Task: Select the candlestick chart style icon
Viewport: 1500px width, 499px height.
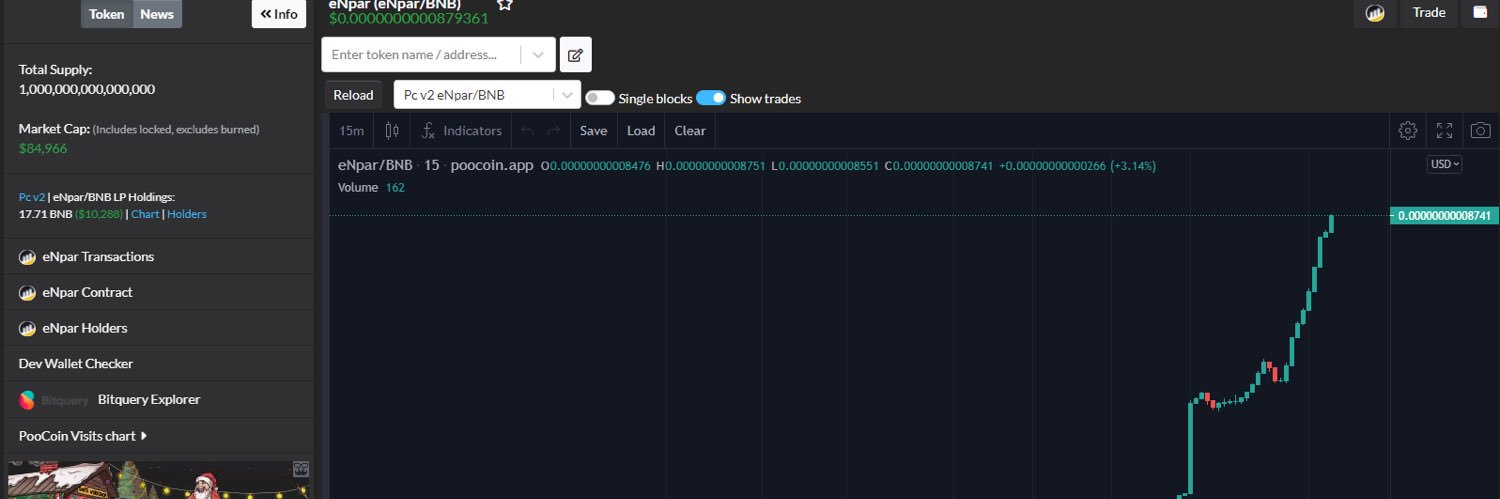Action: (x=391, y=131)
